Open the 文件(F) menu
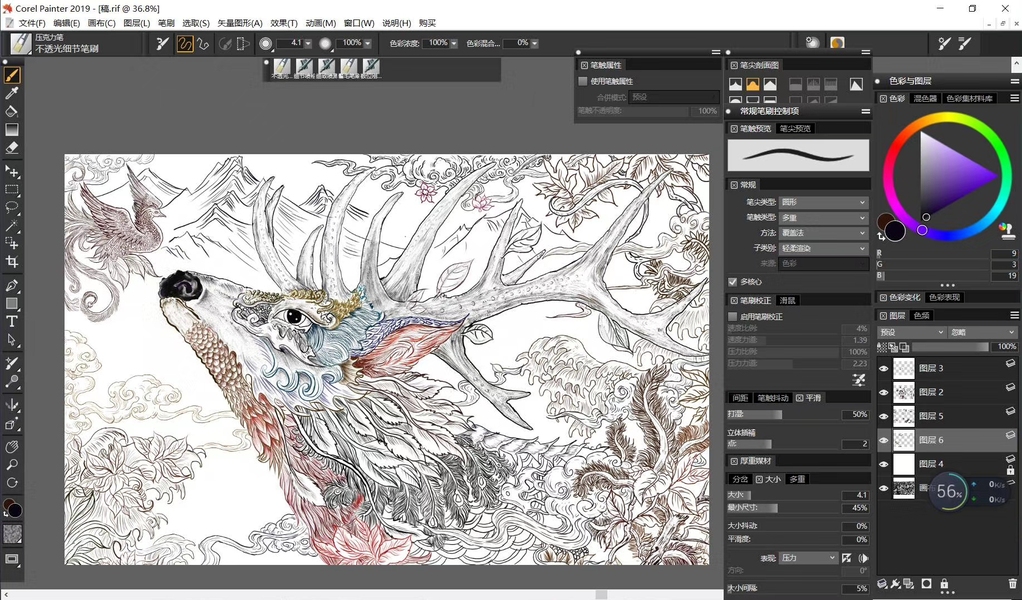 32,23
